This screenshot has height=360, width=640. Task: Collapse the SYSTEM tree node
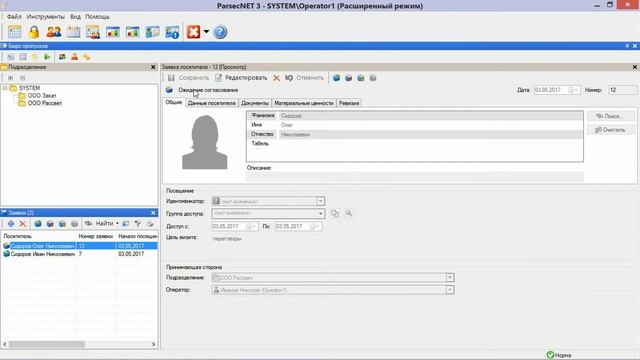(4, 88)
